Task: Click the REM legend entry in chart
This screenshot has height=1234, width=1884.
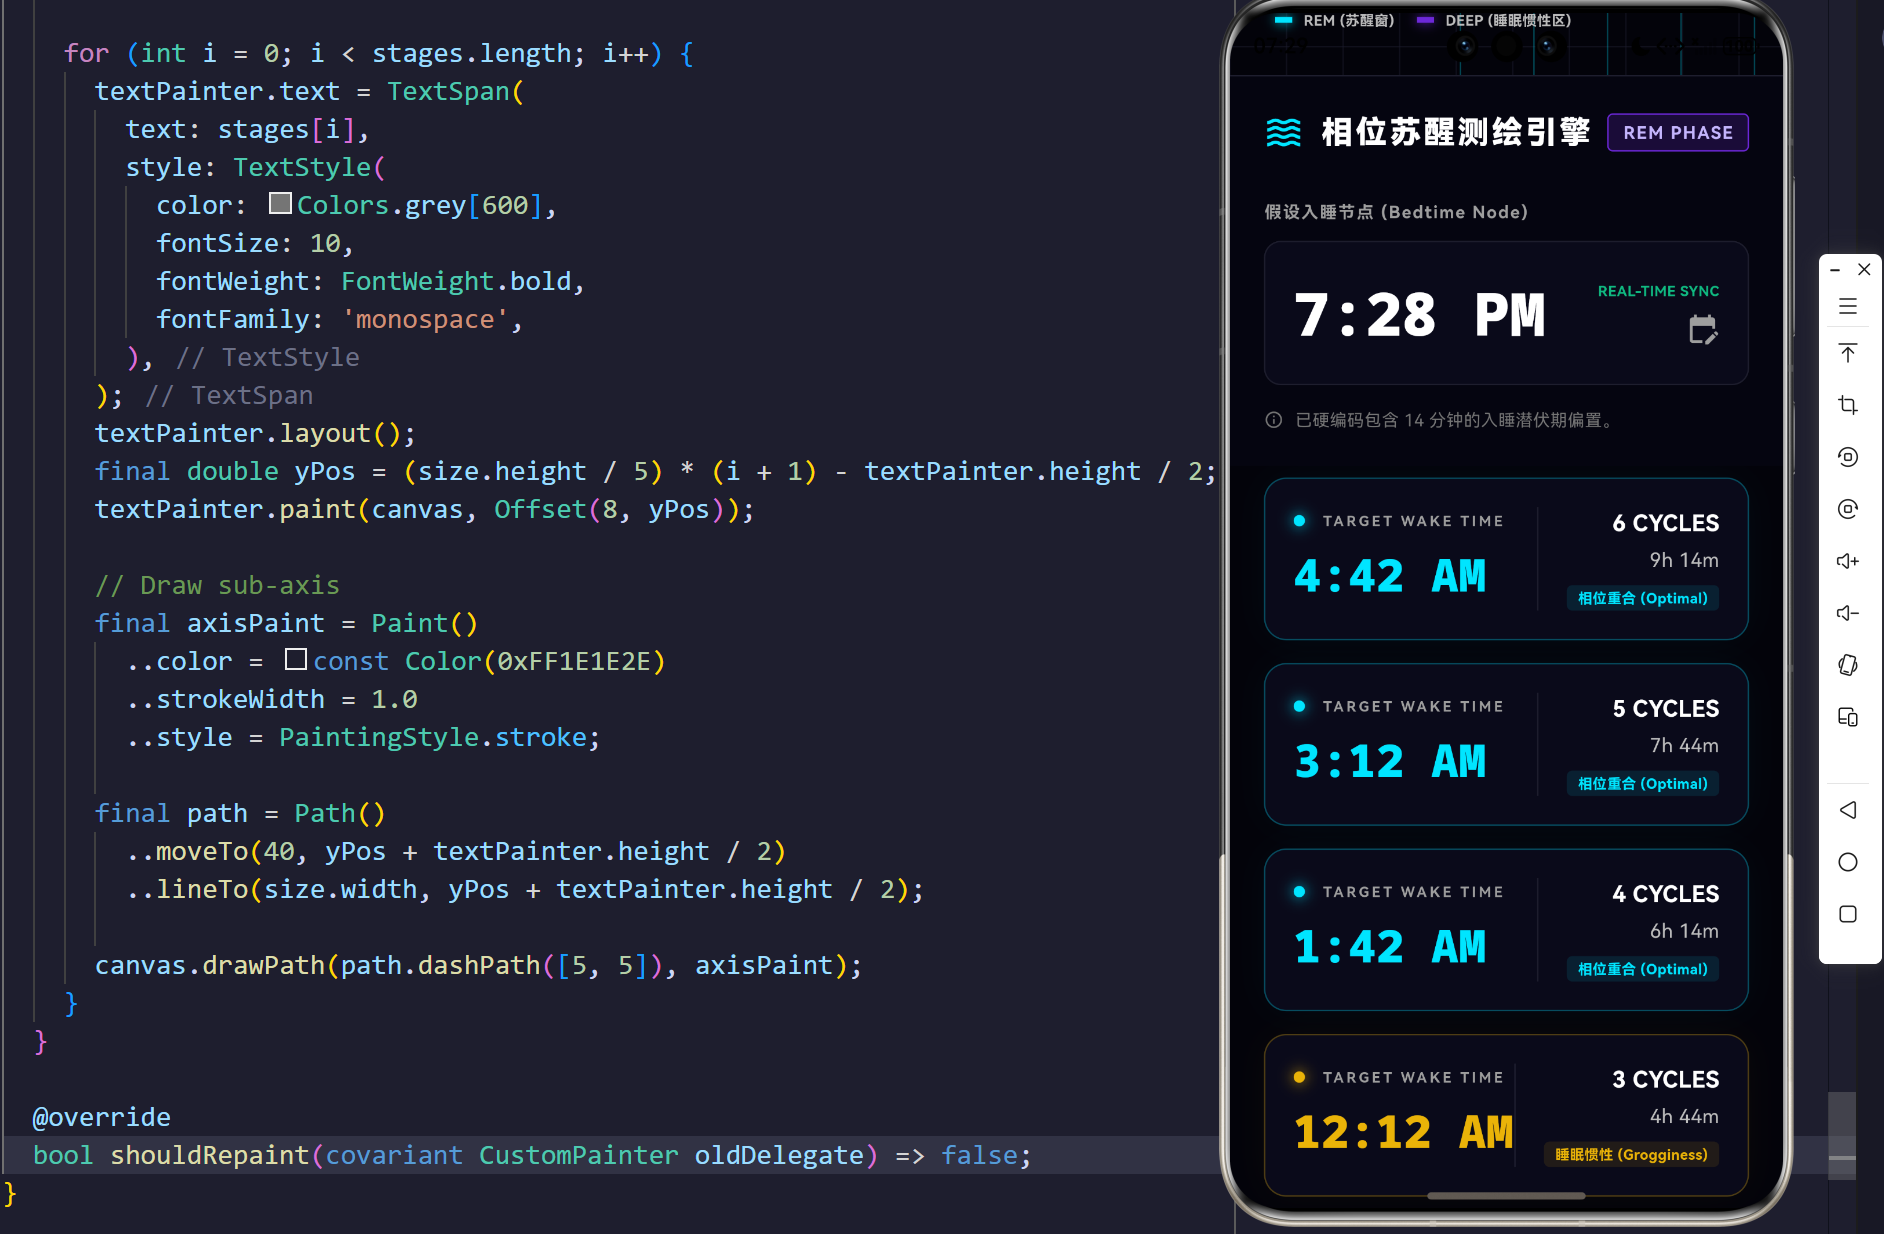Action: [x=1334, y=20]
